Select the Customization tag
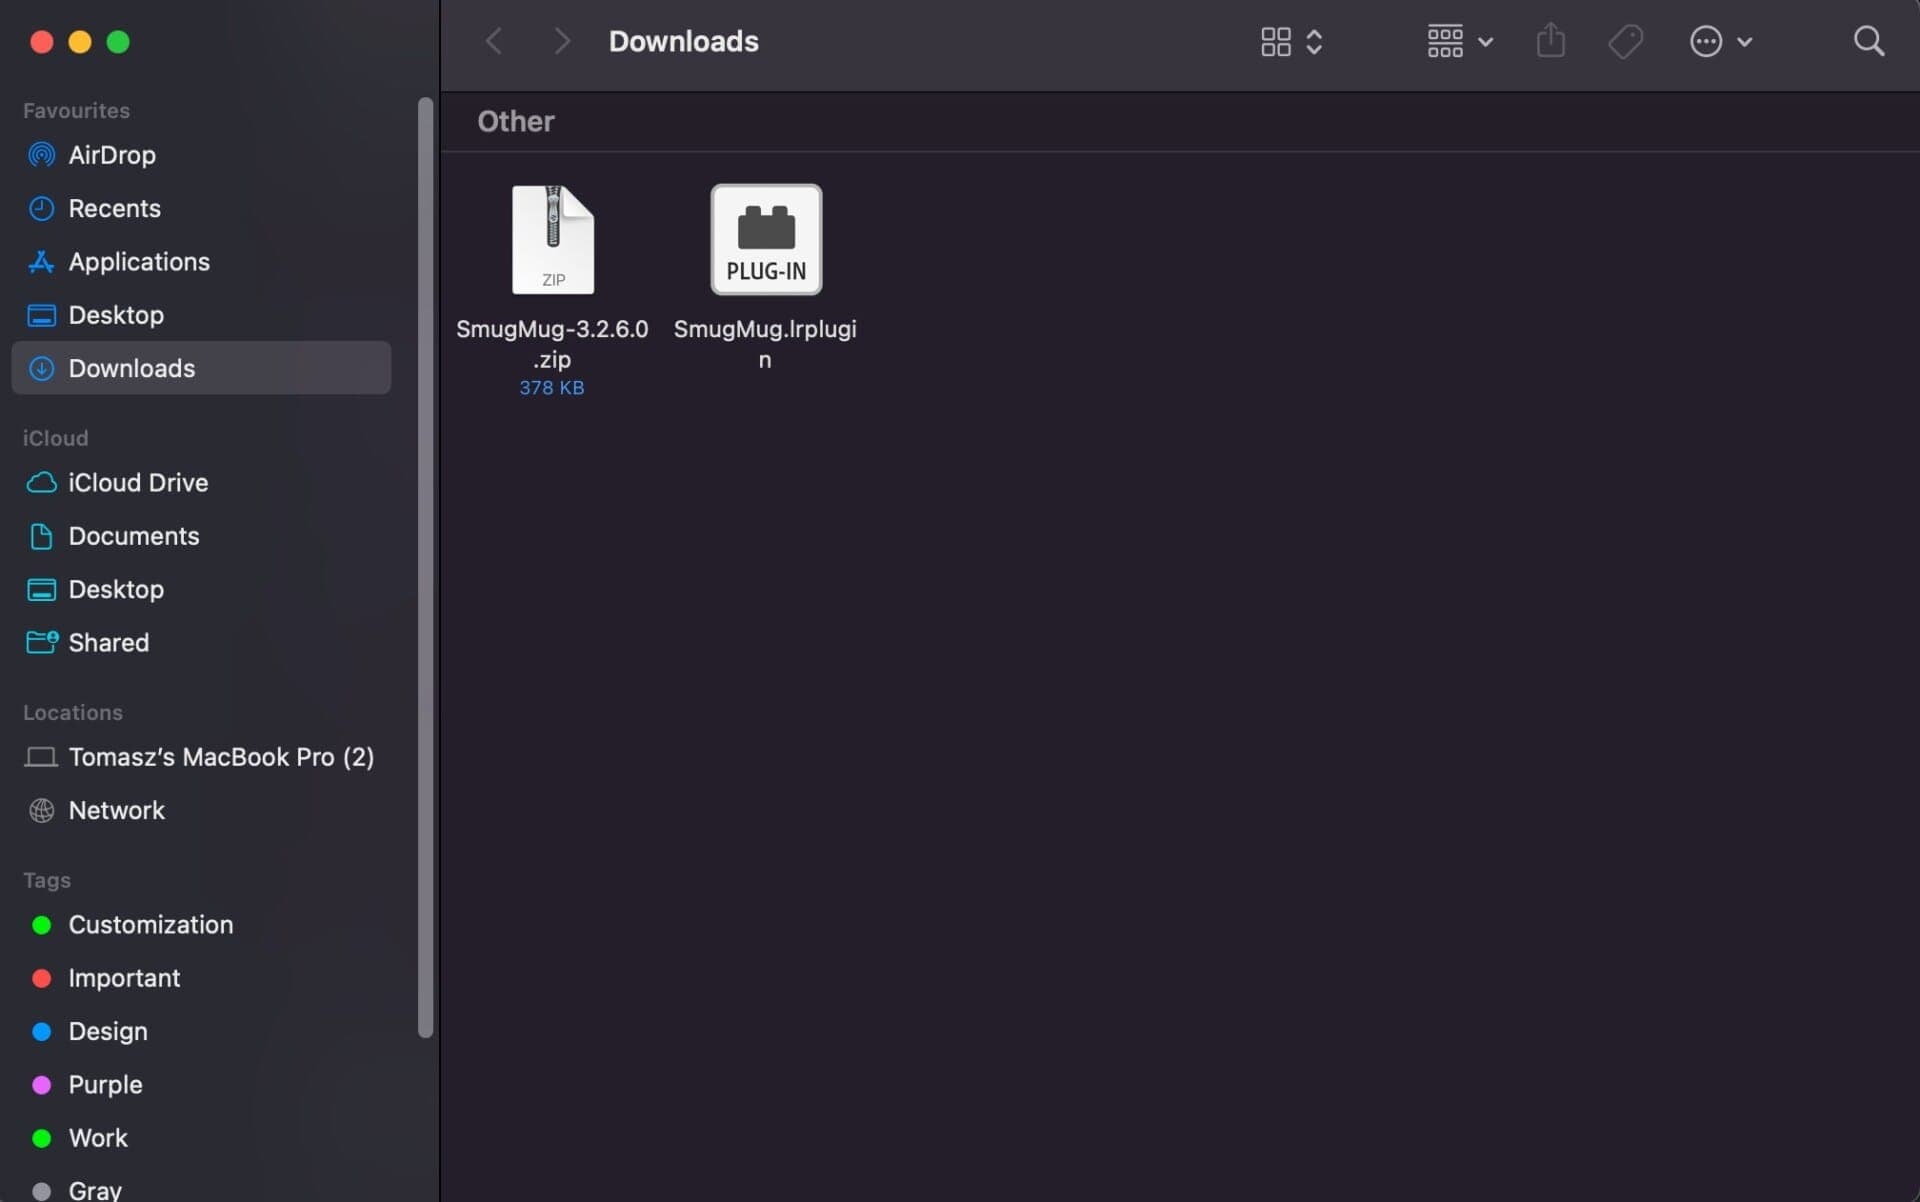The height and width of the screenshot is (1202, 1920). pos(150,925)
